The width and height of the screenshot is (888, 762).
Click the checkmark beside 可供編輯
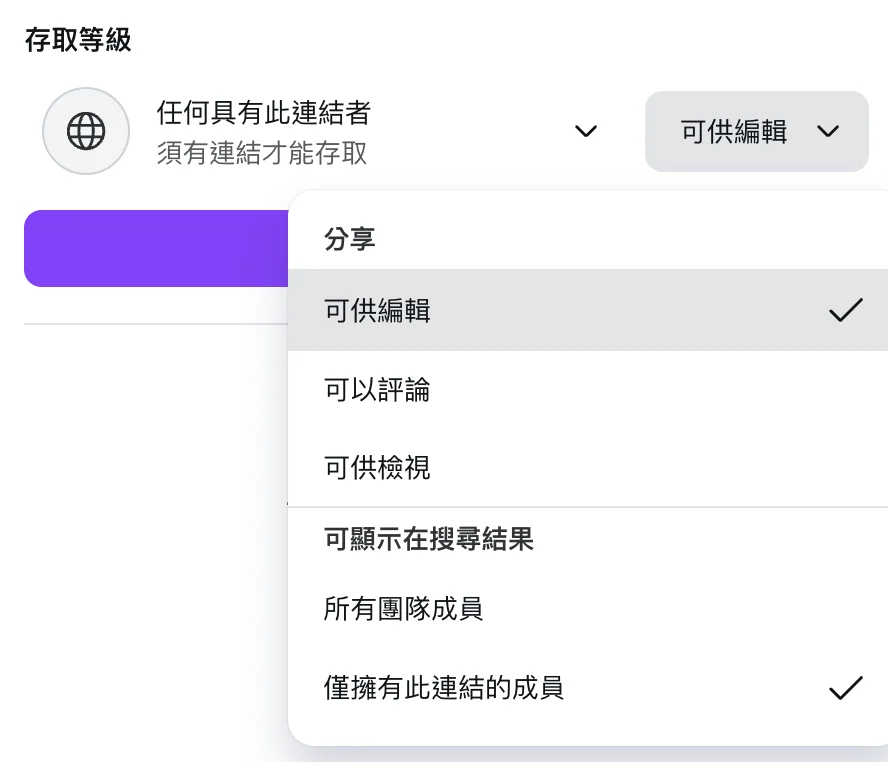845,312
